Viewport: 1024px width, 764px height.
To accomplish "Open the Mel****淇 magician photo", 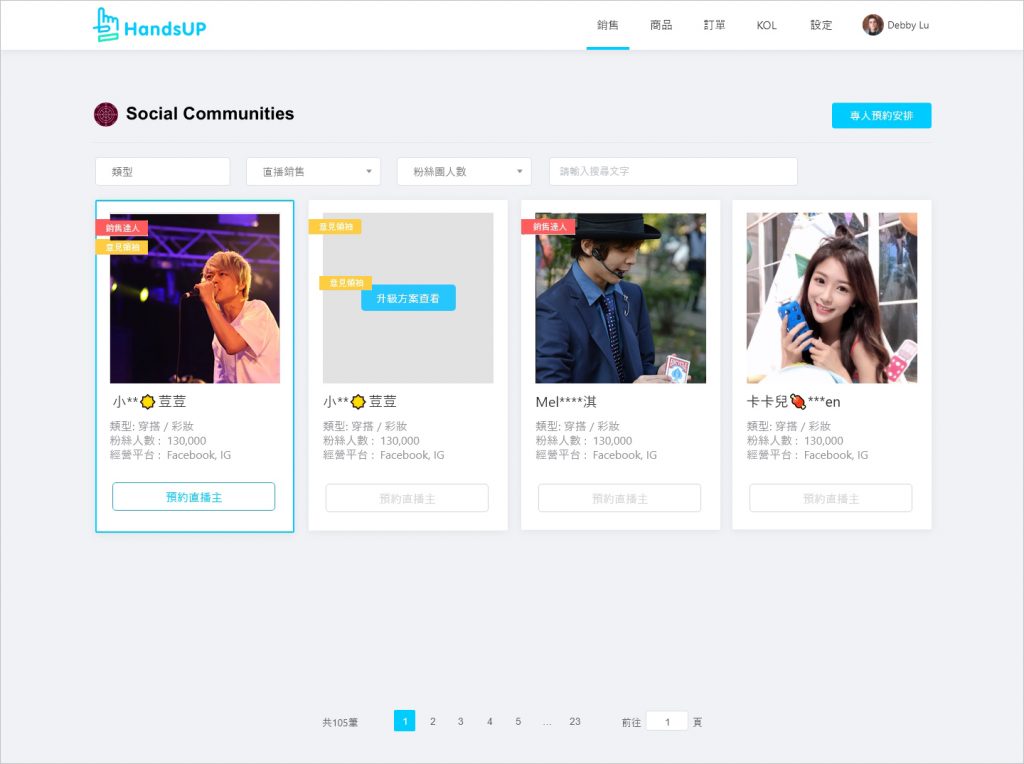I will tap(620, 298).
